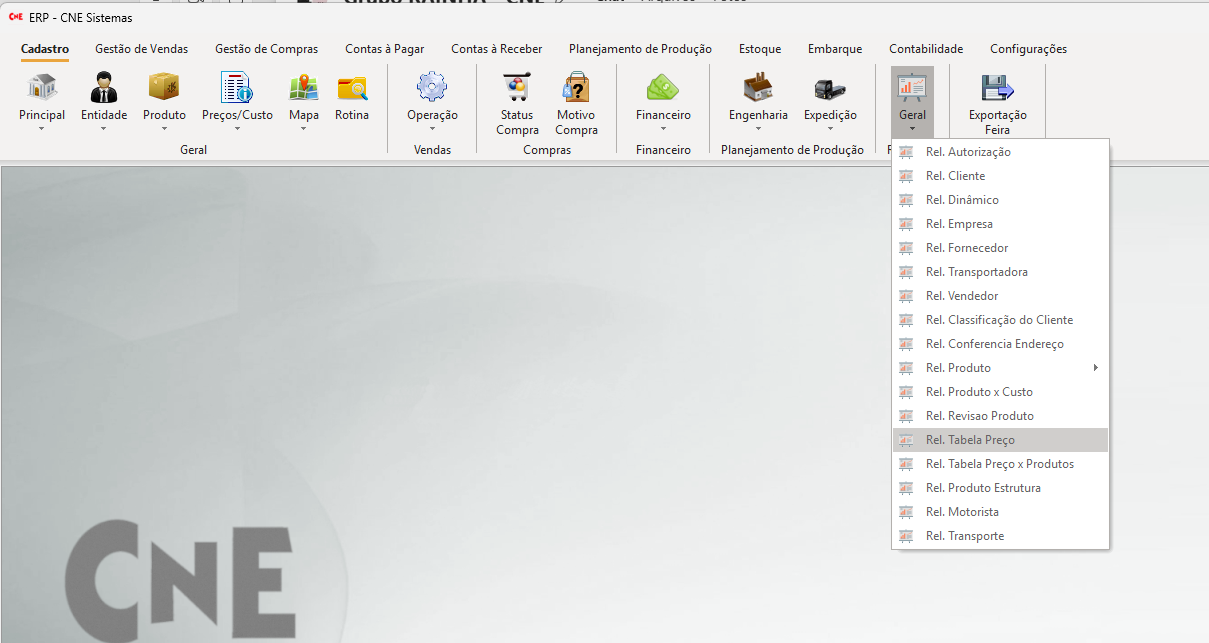Switch to the Gestão de Vendas tab
The image size is (1209, 643).
pos(141,49)
